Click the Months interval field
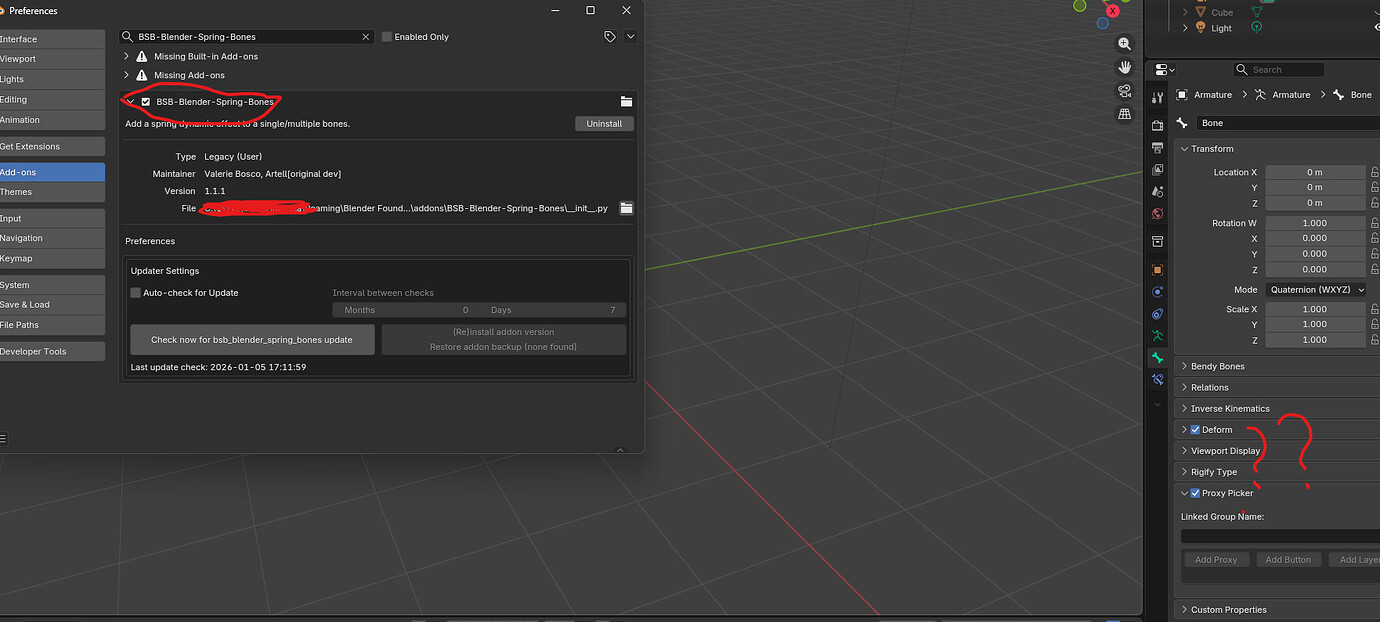This screenshot has width=1380, height=622. pyautogui.click(x=406, y=310)
